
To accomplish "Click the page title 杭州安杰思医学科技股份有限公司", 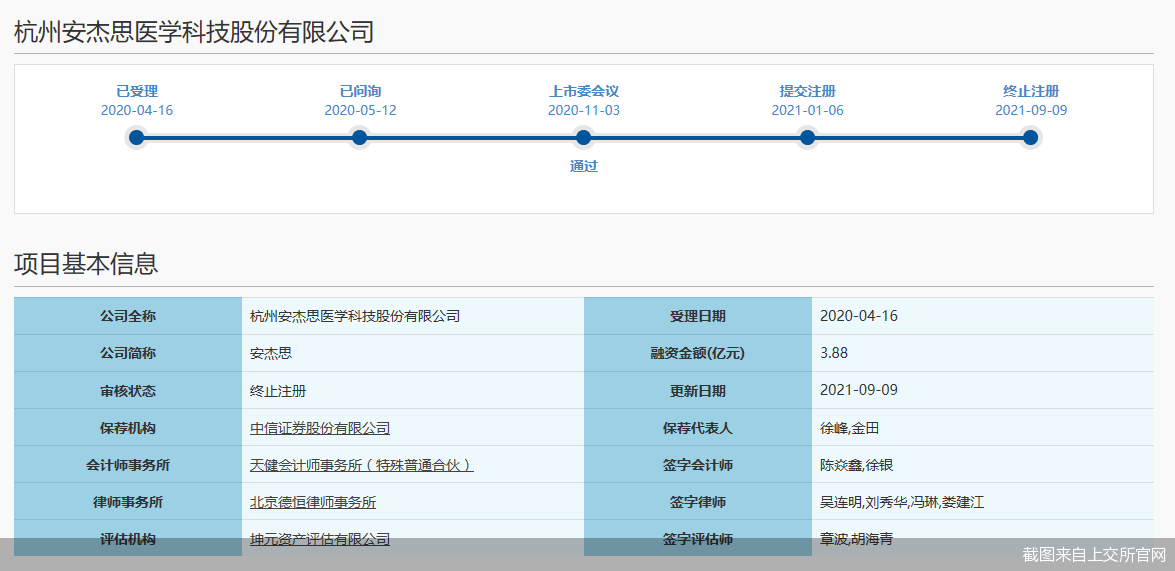I will pos(194,32).
